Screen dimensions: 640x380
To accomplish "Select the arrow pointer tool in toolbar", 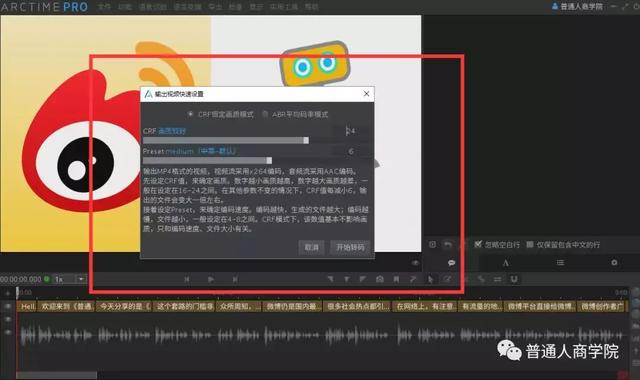I will tap(430, 279).
